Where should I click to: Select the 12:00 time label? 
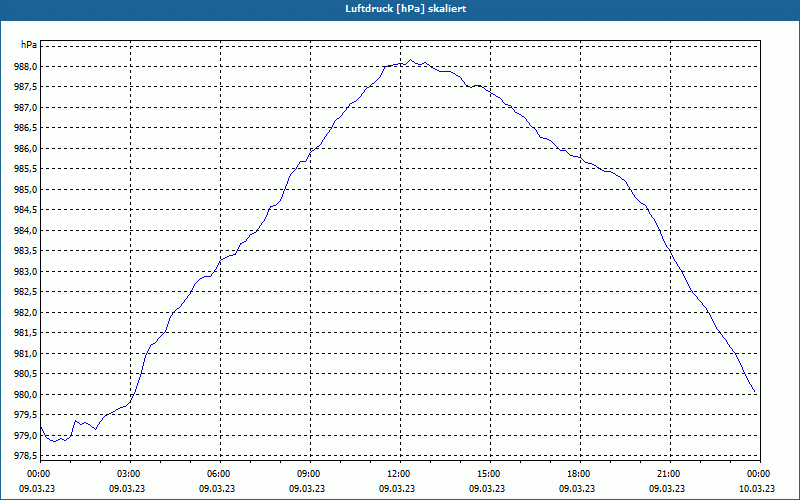tap(400, 474)
